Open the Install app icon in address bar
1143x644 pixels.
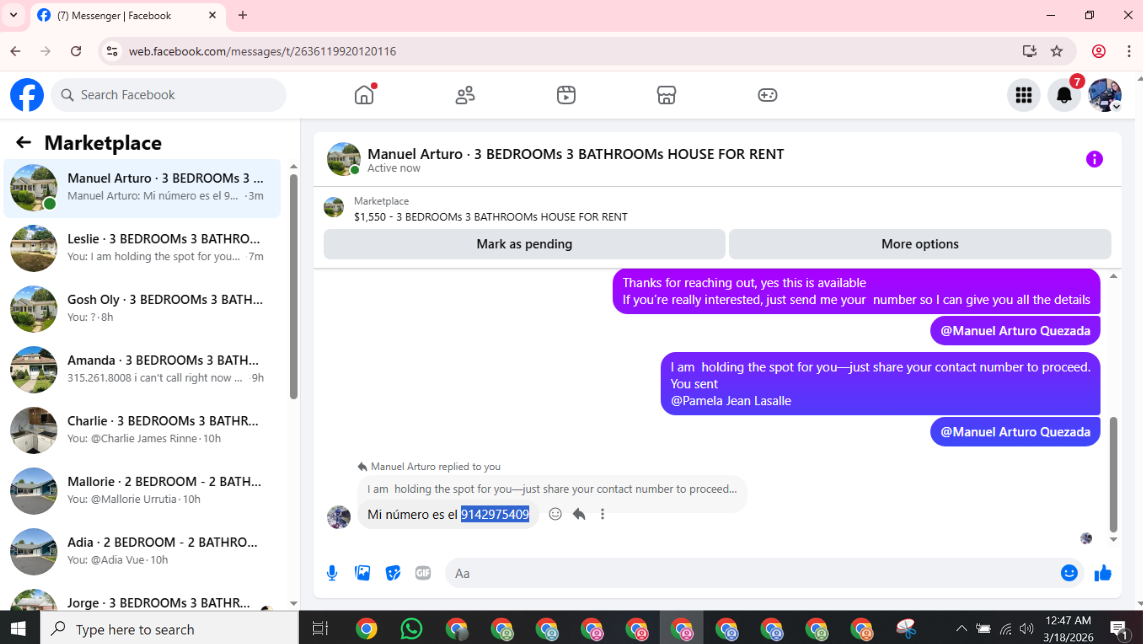[x=1029, y=51]
